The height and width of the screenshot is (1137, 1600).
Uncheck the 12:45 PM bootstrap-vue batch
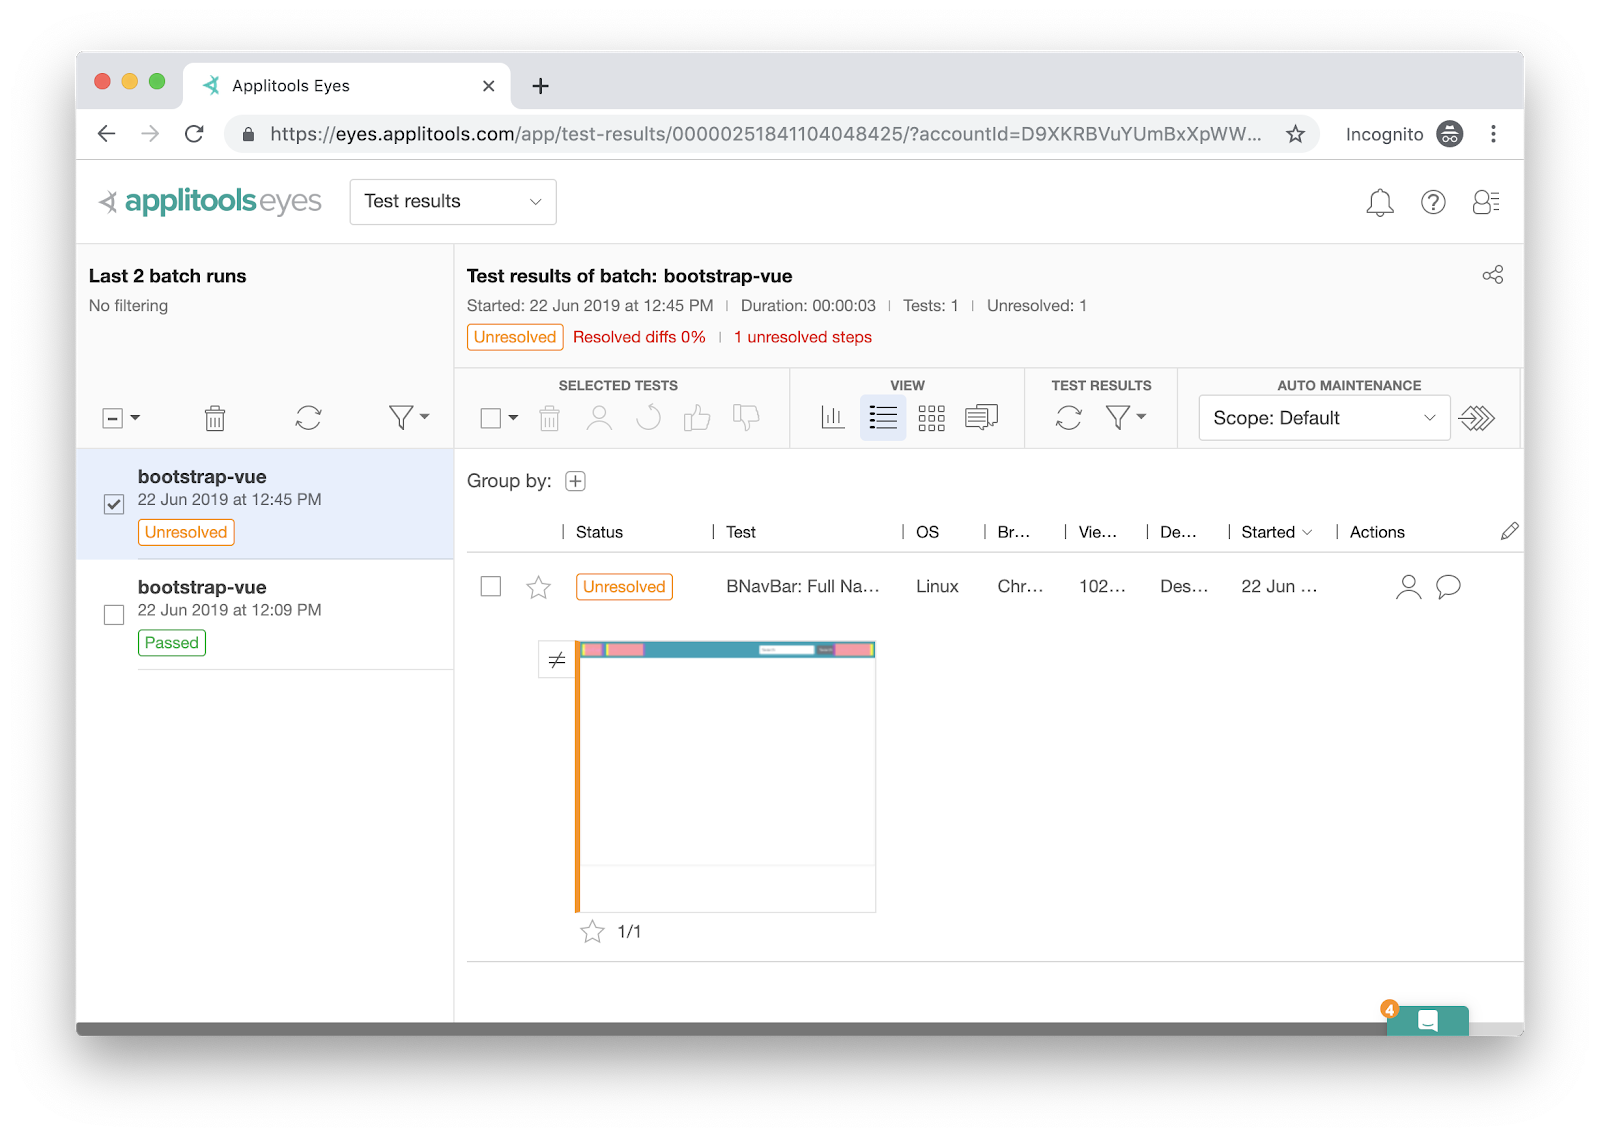point(114,505)
